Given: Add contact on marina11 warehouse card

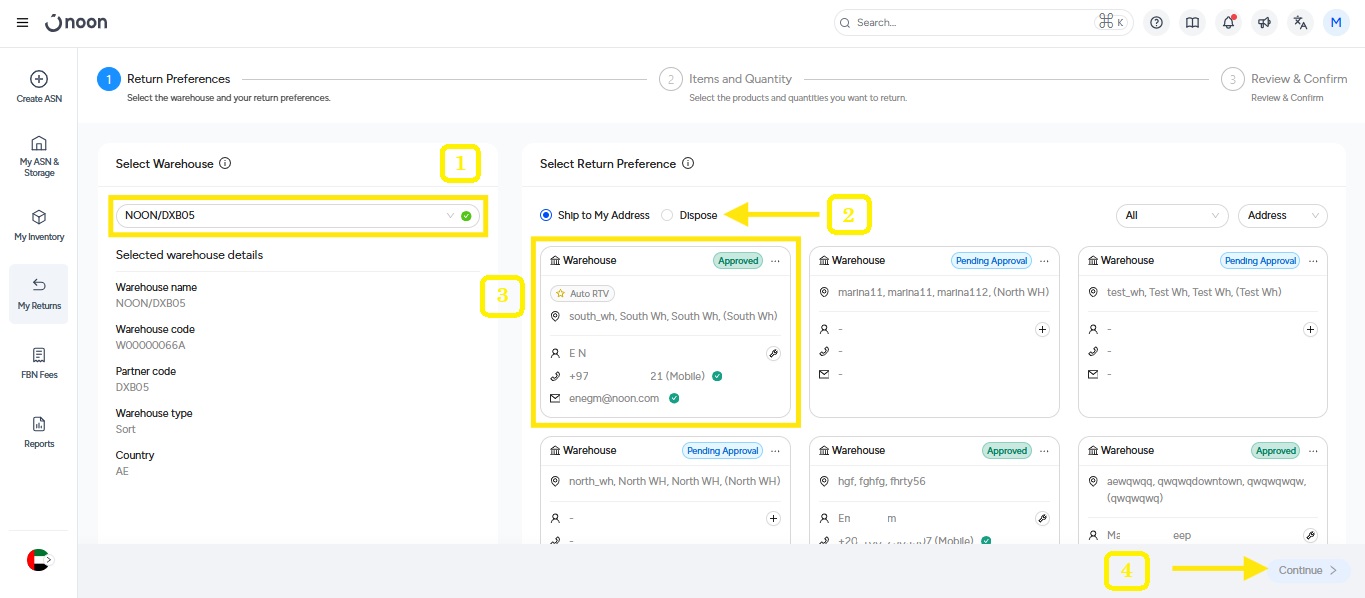Looking at the screenshot, I should (1042, 329).
